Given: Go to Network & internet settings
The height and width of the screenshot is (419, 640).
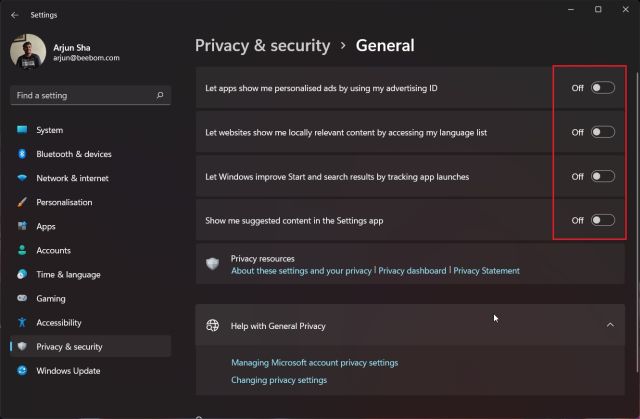Looking at the screenshot, I should [x=90, y=178].
